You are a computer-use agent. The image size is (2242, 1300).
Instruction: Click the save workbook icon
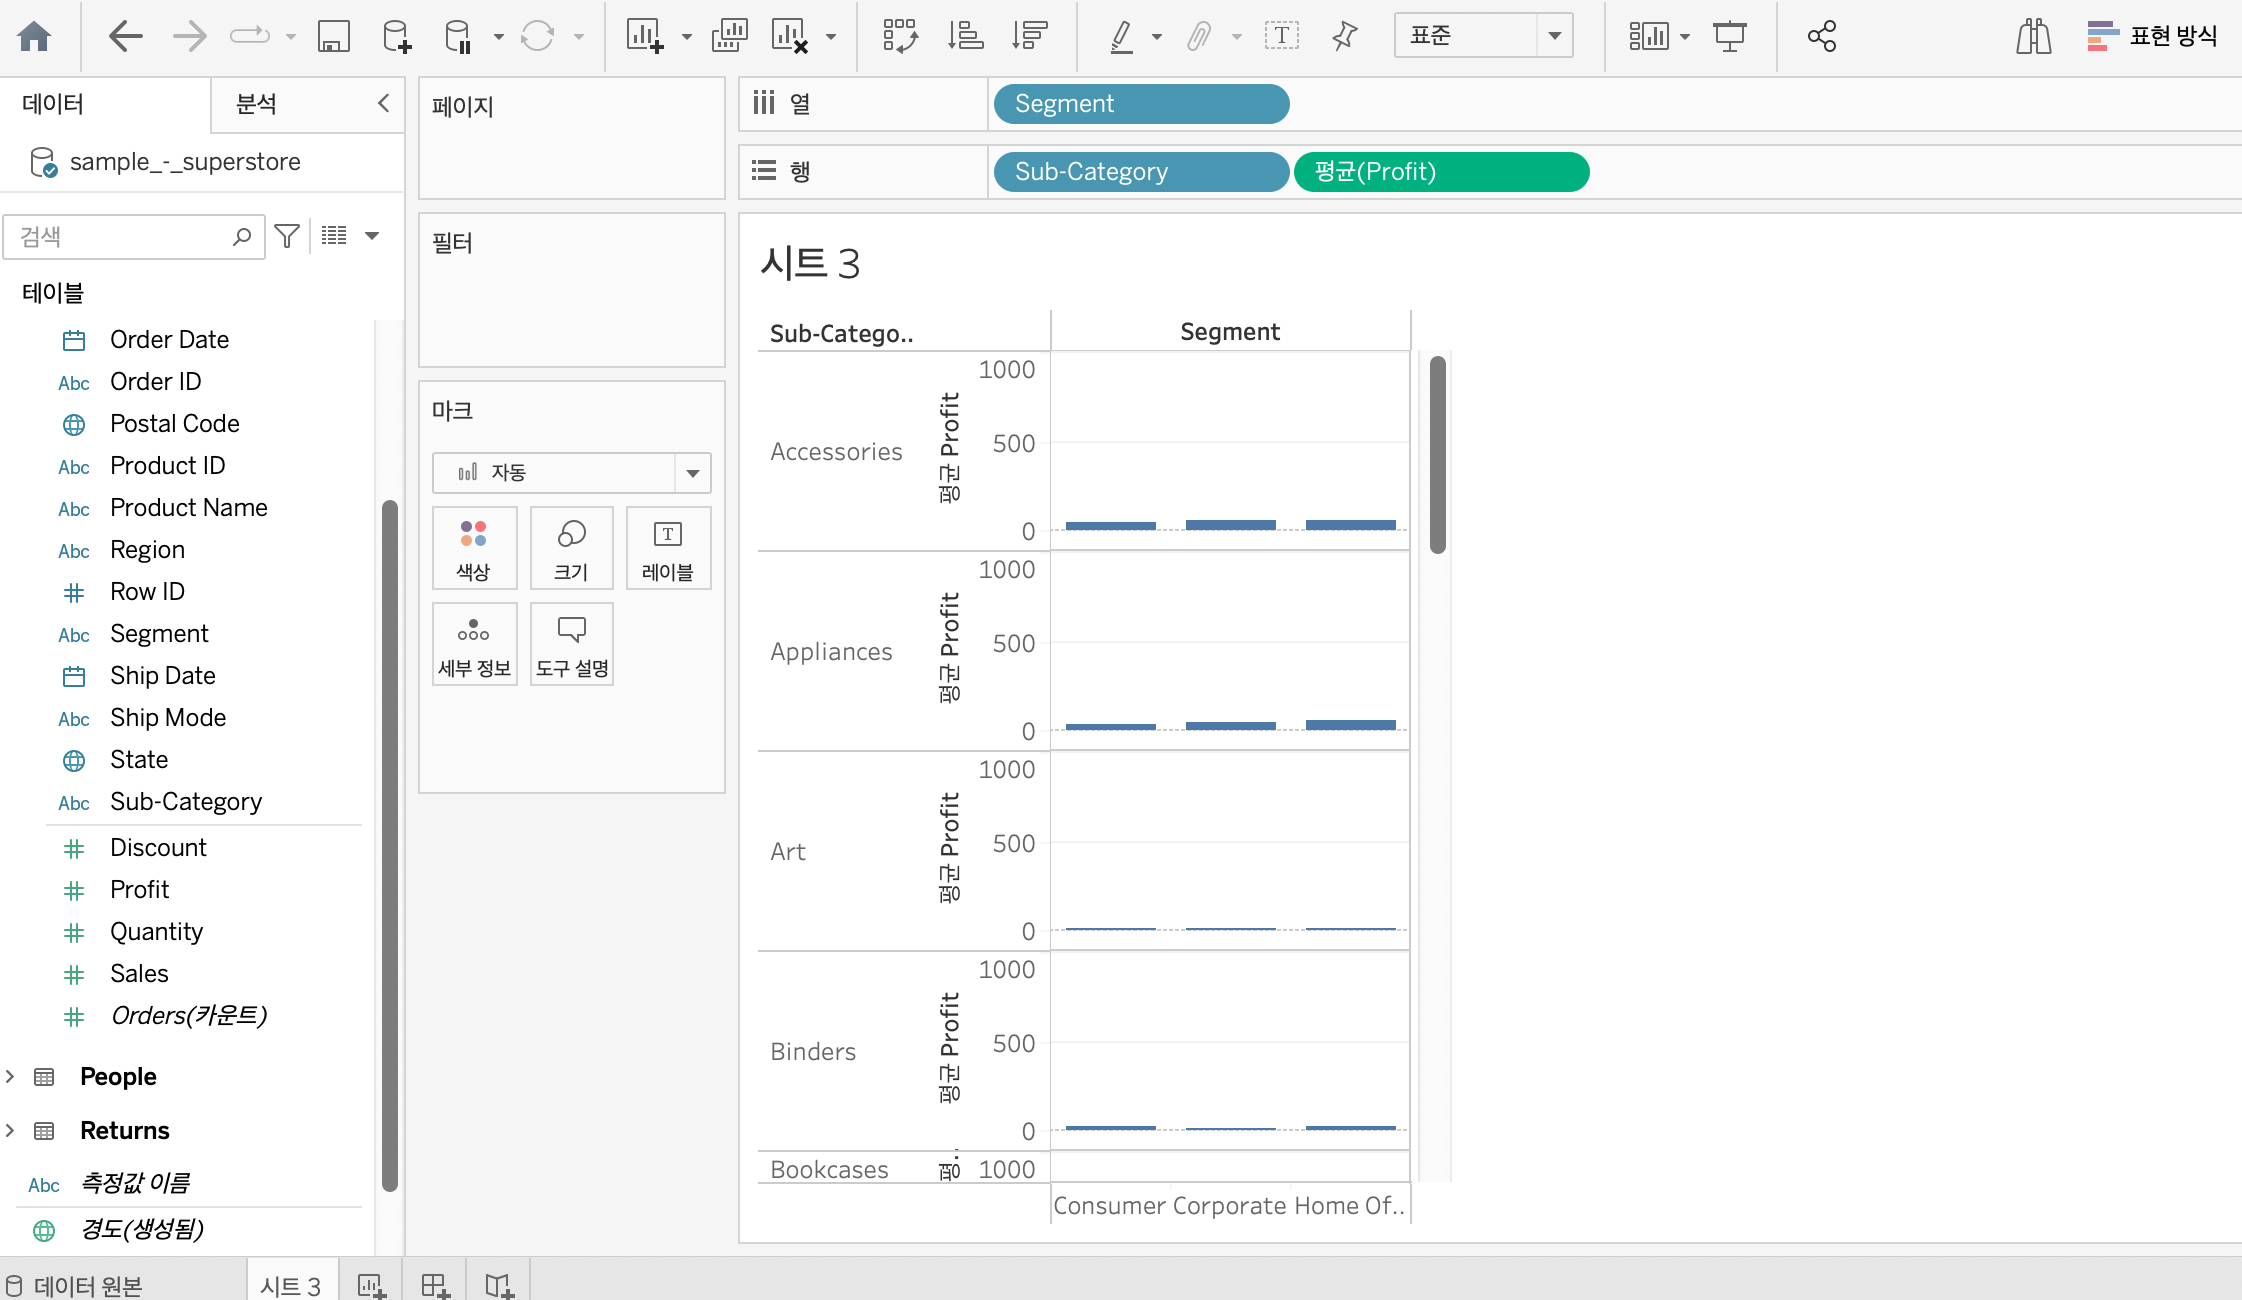[333, 37]
